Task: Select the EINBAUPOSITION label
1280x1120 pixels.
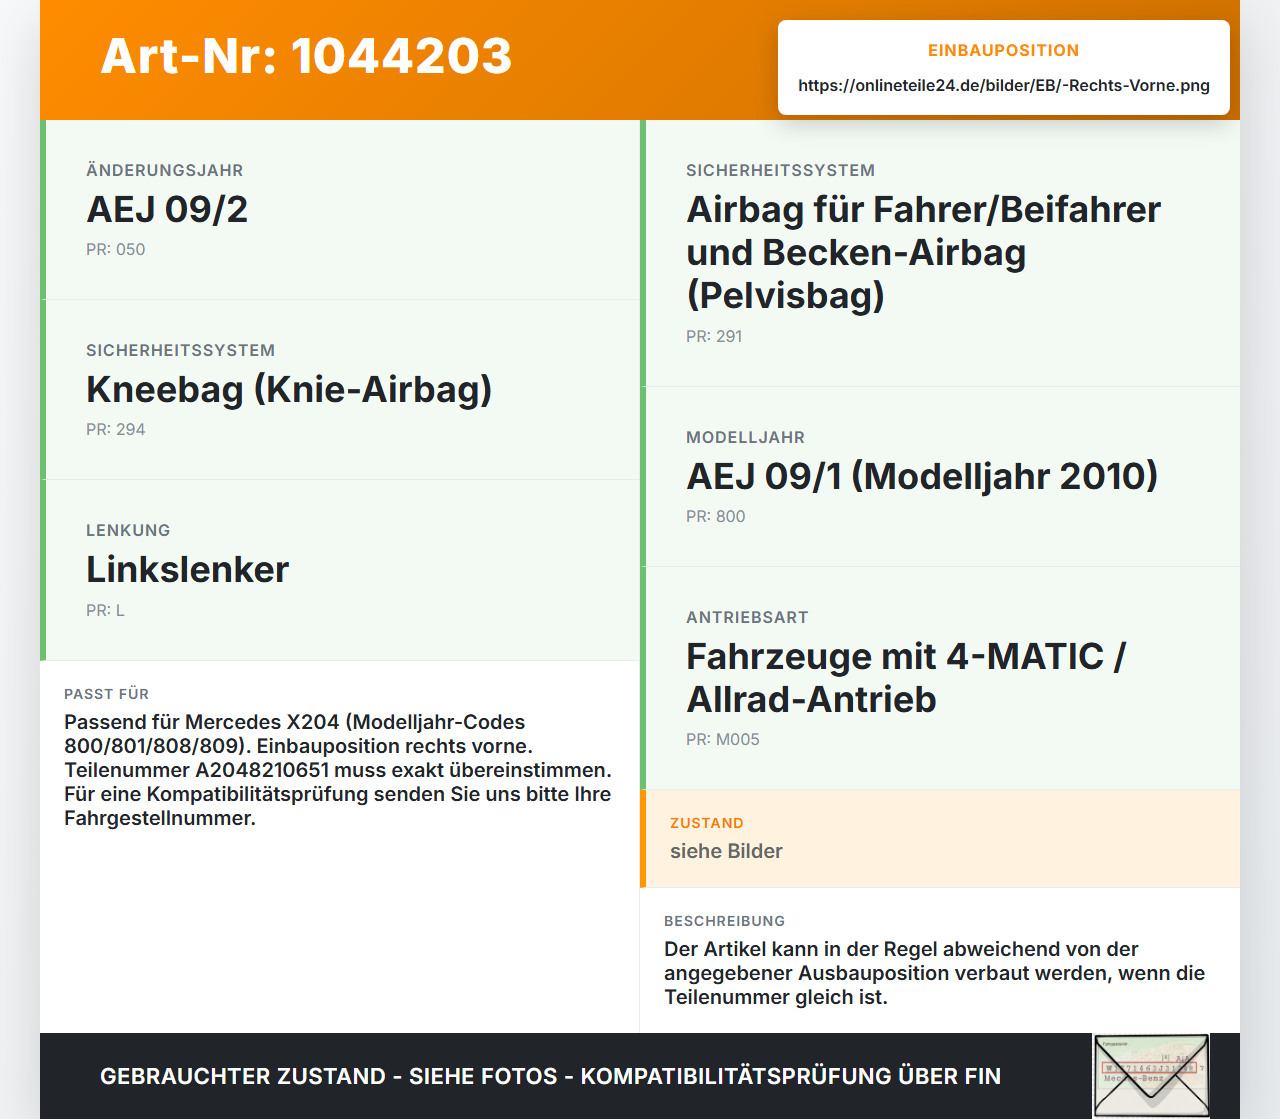Action: tap(1004, 50)
